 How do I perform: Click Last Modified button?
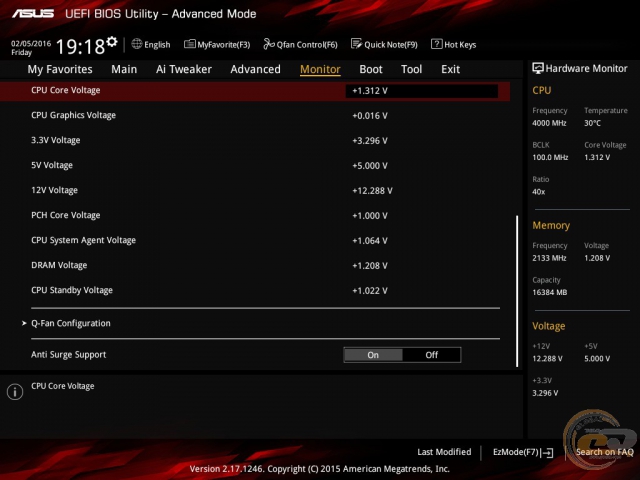pyautogui.click(x=444, y=452)
